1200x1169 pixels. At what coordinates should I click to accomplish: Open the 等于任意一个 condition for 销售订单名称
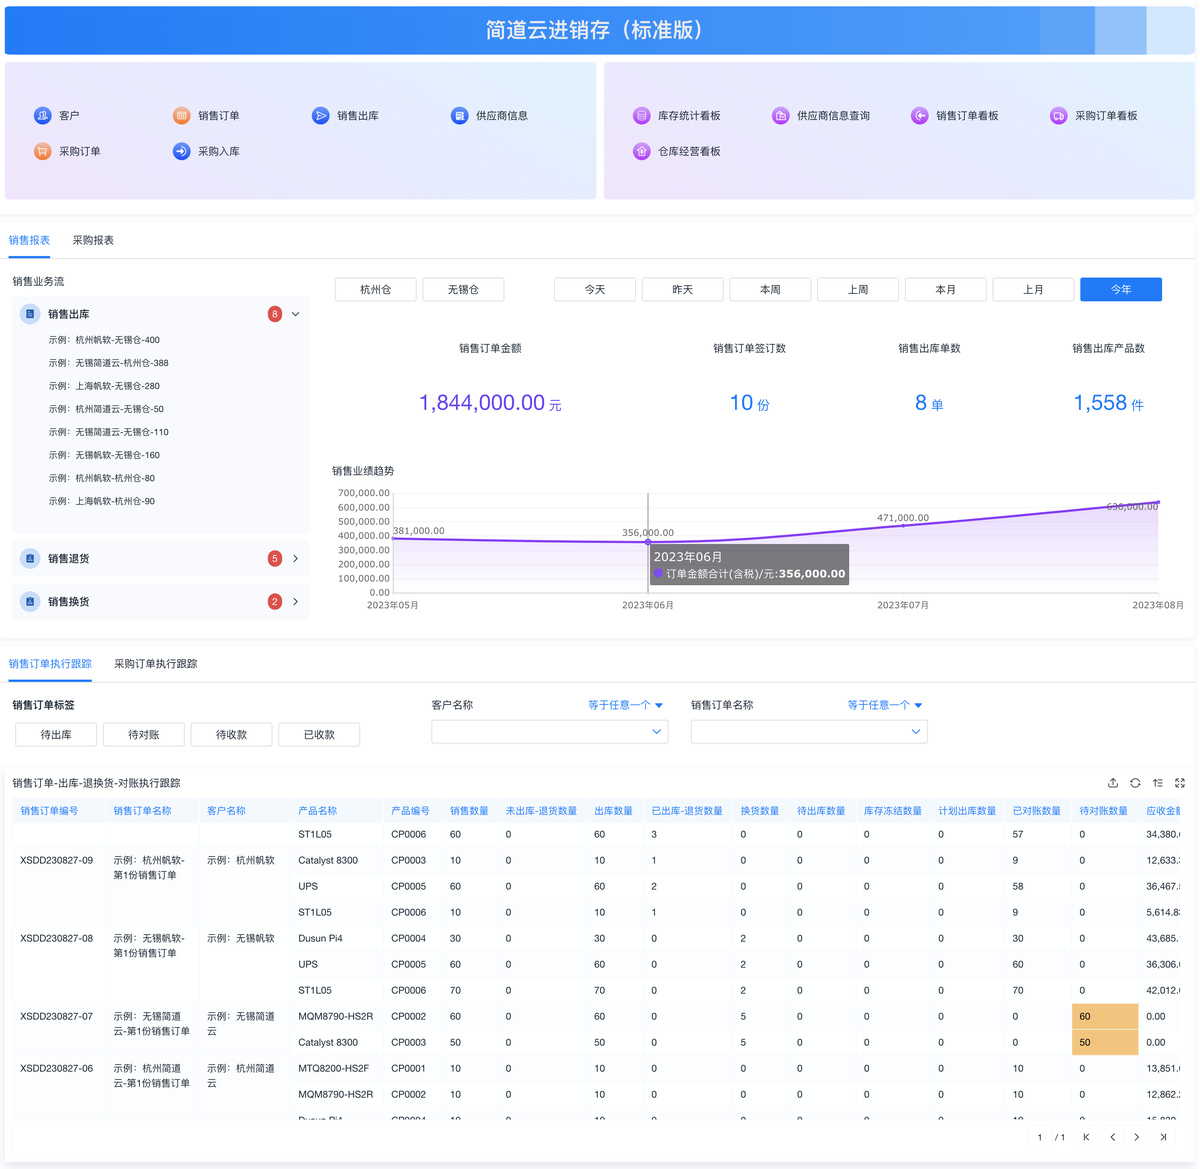(x=884, y=705)
